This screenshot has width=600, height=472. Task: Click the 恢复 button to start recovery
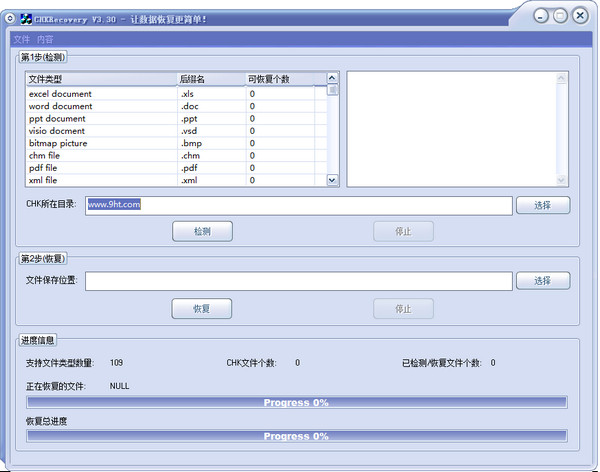[202, 309]
